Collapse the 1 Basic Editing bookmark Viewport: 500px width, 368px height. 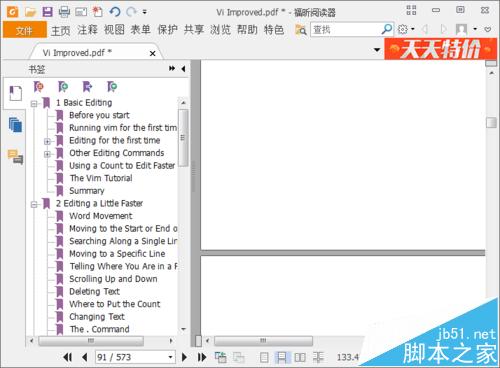[34, 104]
